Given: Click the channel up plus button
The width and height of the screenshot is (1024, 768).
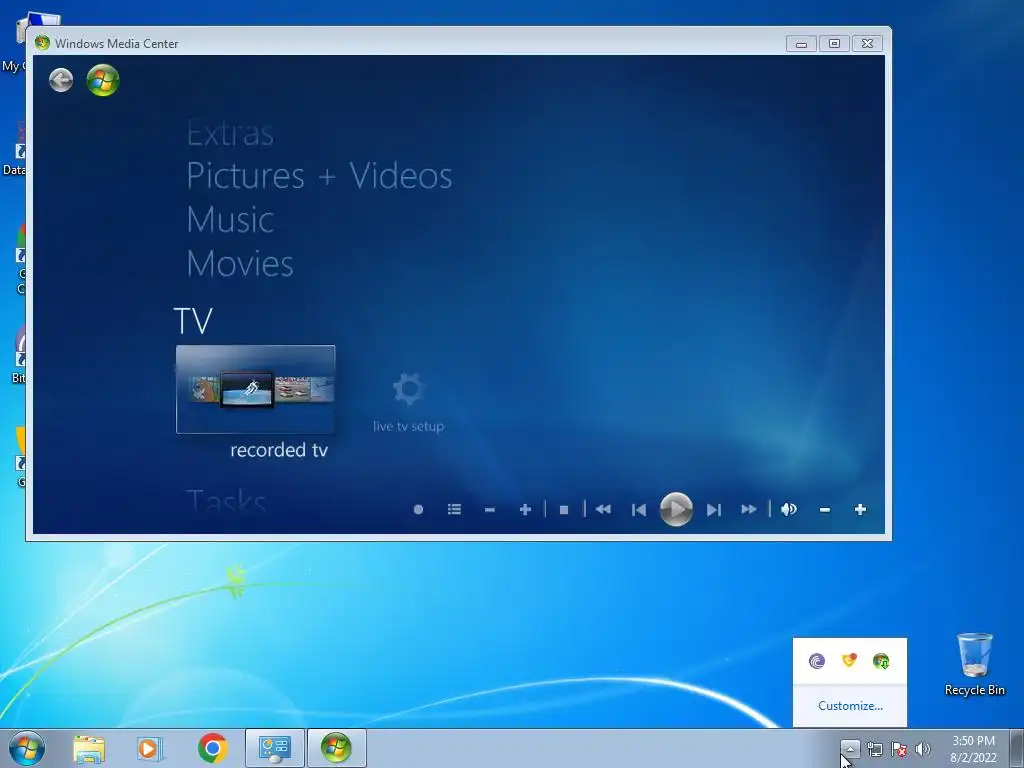Looking at the screenshot, I should [525, 509].
